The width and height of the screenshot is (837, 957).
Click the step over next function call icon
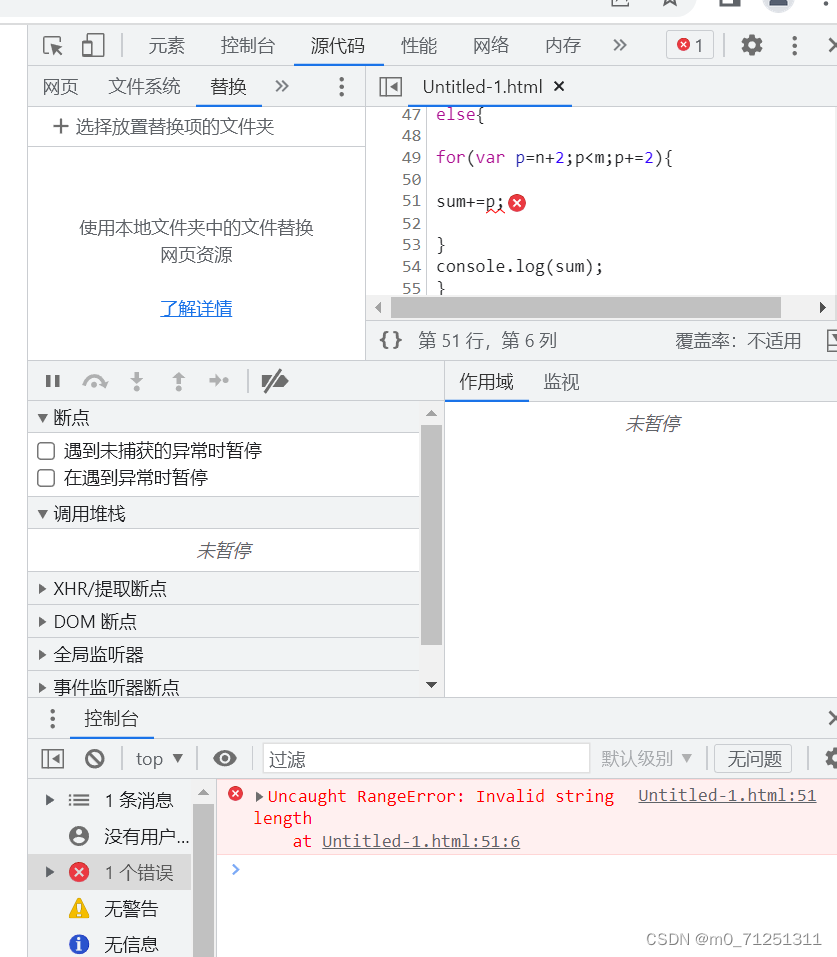95,381
